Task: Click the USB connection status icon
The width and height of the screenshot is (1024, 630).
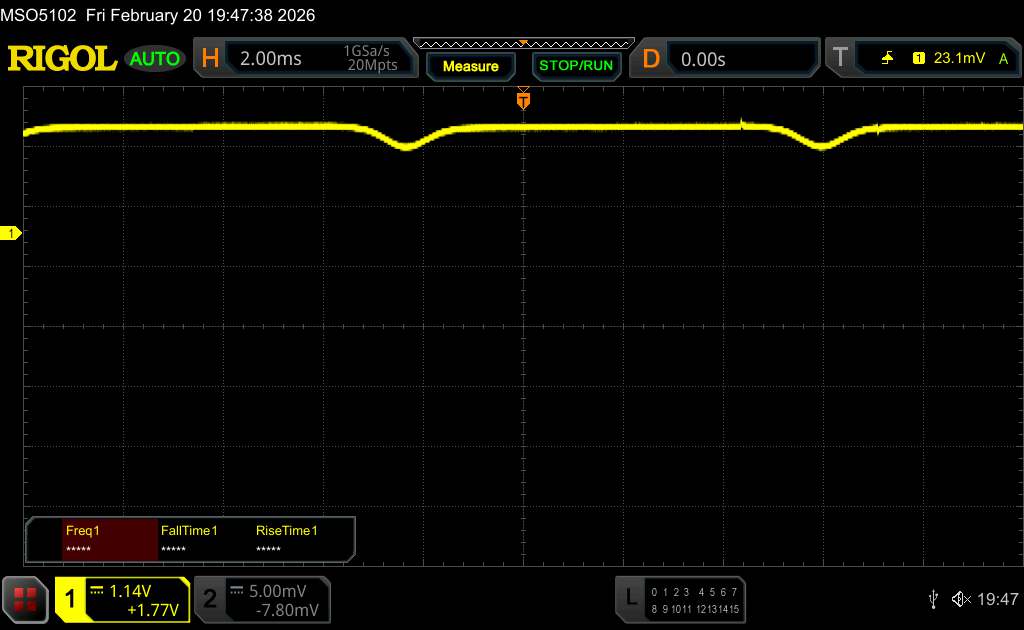Action: pyautogui.click(x=934, y=598)
